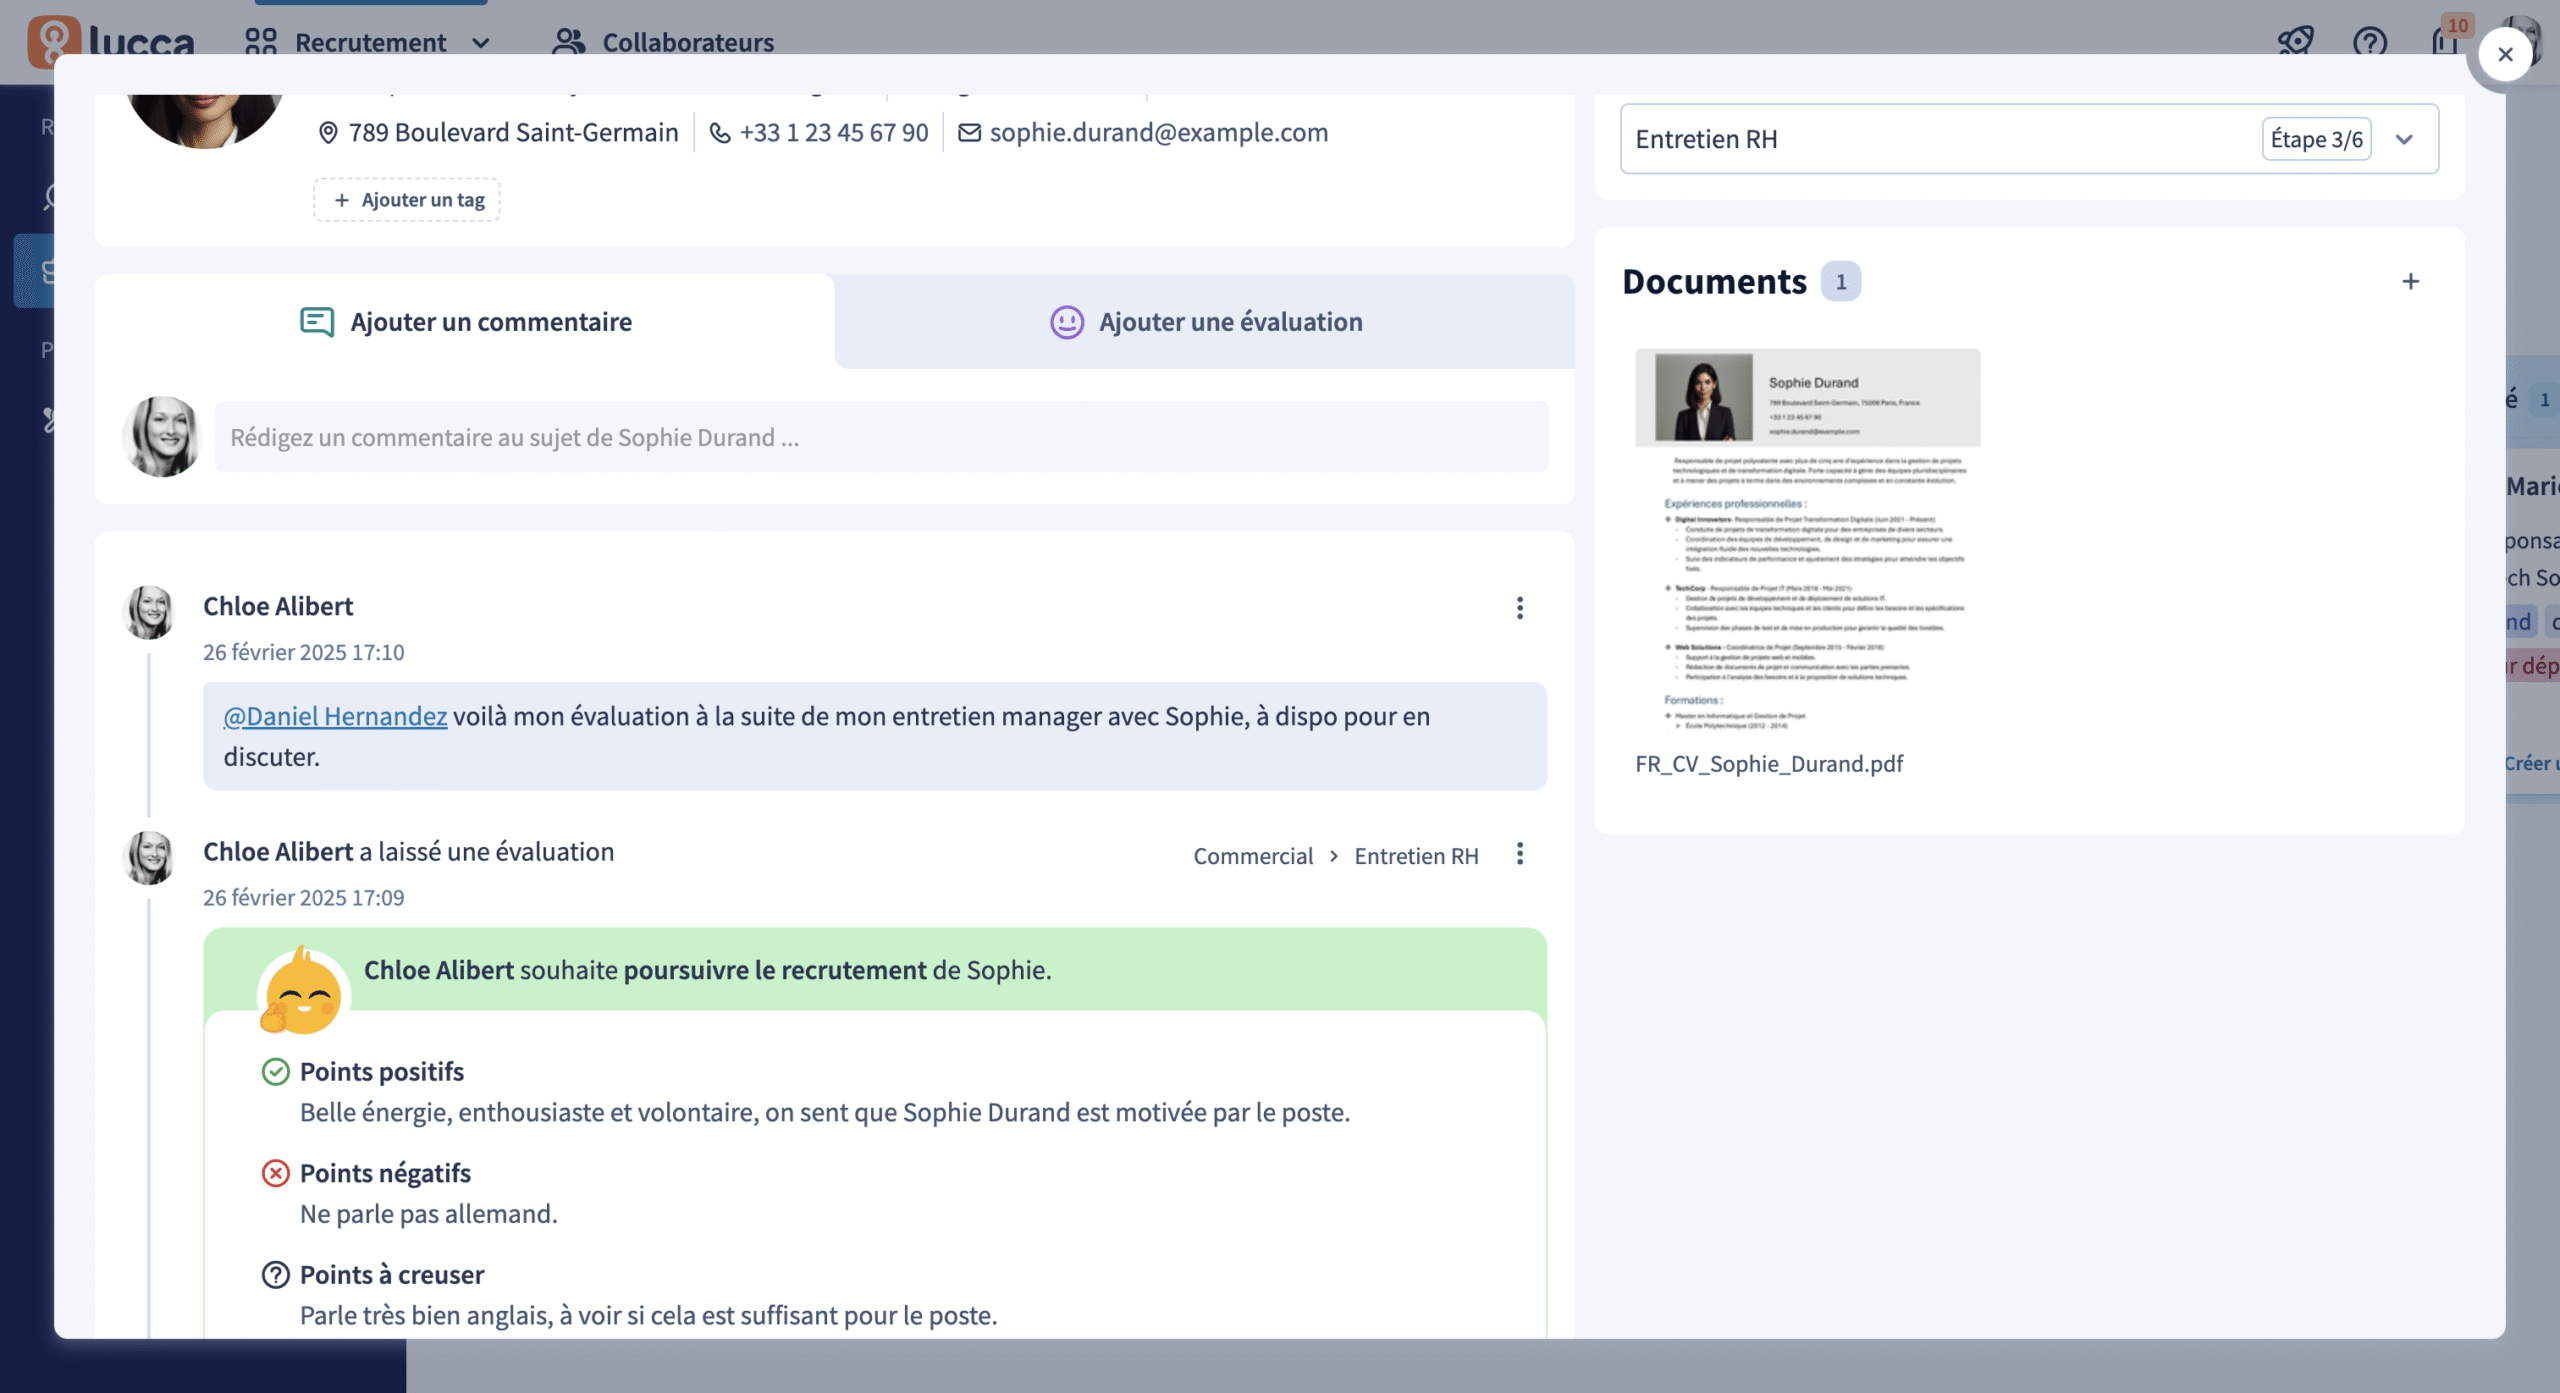The image size is (2560, 1393).
Task: Open the notifications inbox showing 10 alerts
Action: pos(2443,42)
